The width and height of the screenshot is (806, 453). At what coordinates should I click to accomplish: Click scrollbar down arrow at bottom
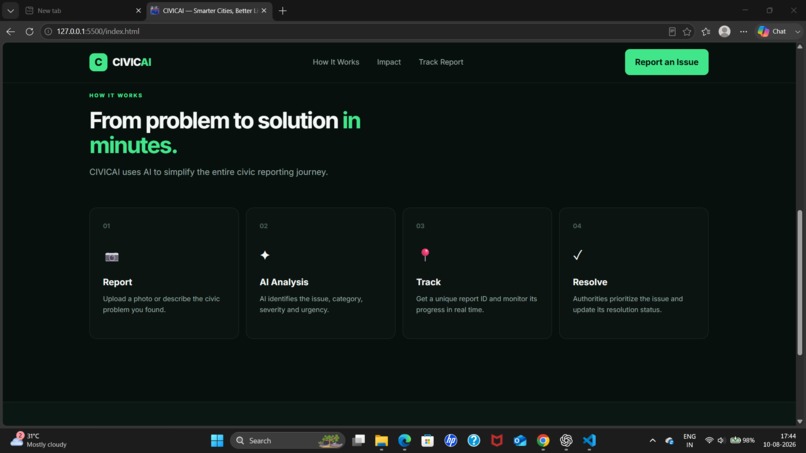[799, 422]
